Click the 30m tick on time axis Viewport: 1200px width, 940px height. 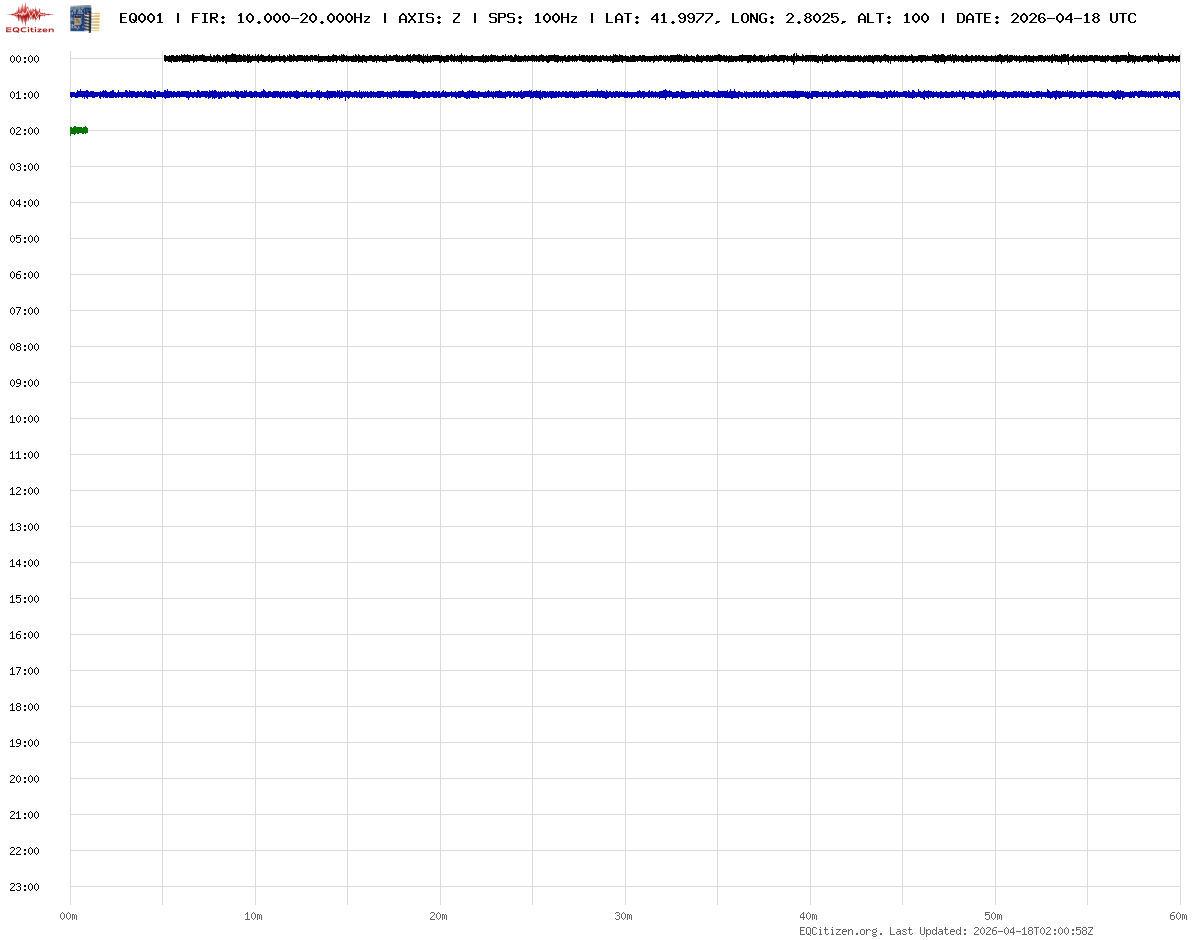624,916
